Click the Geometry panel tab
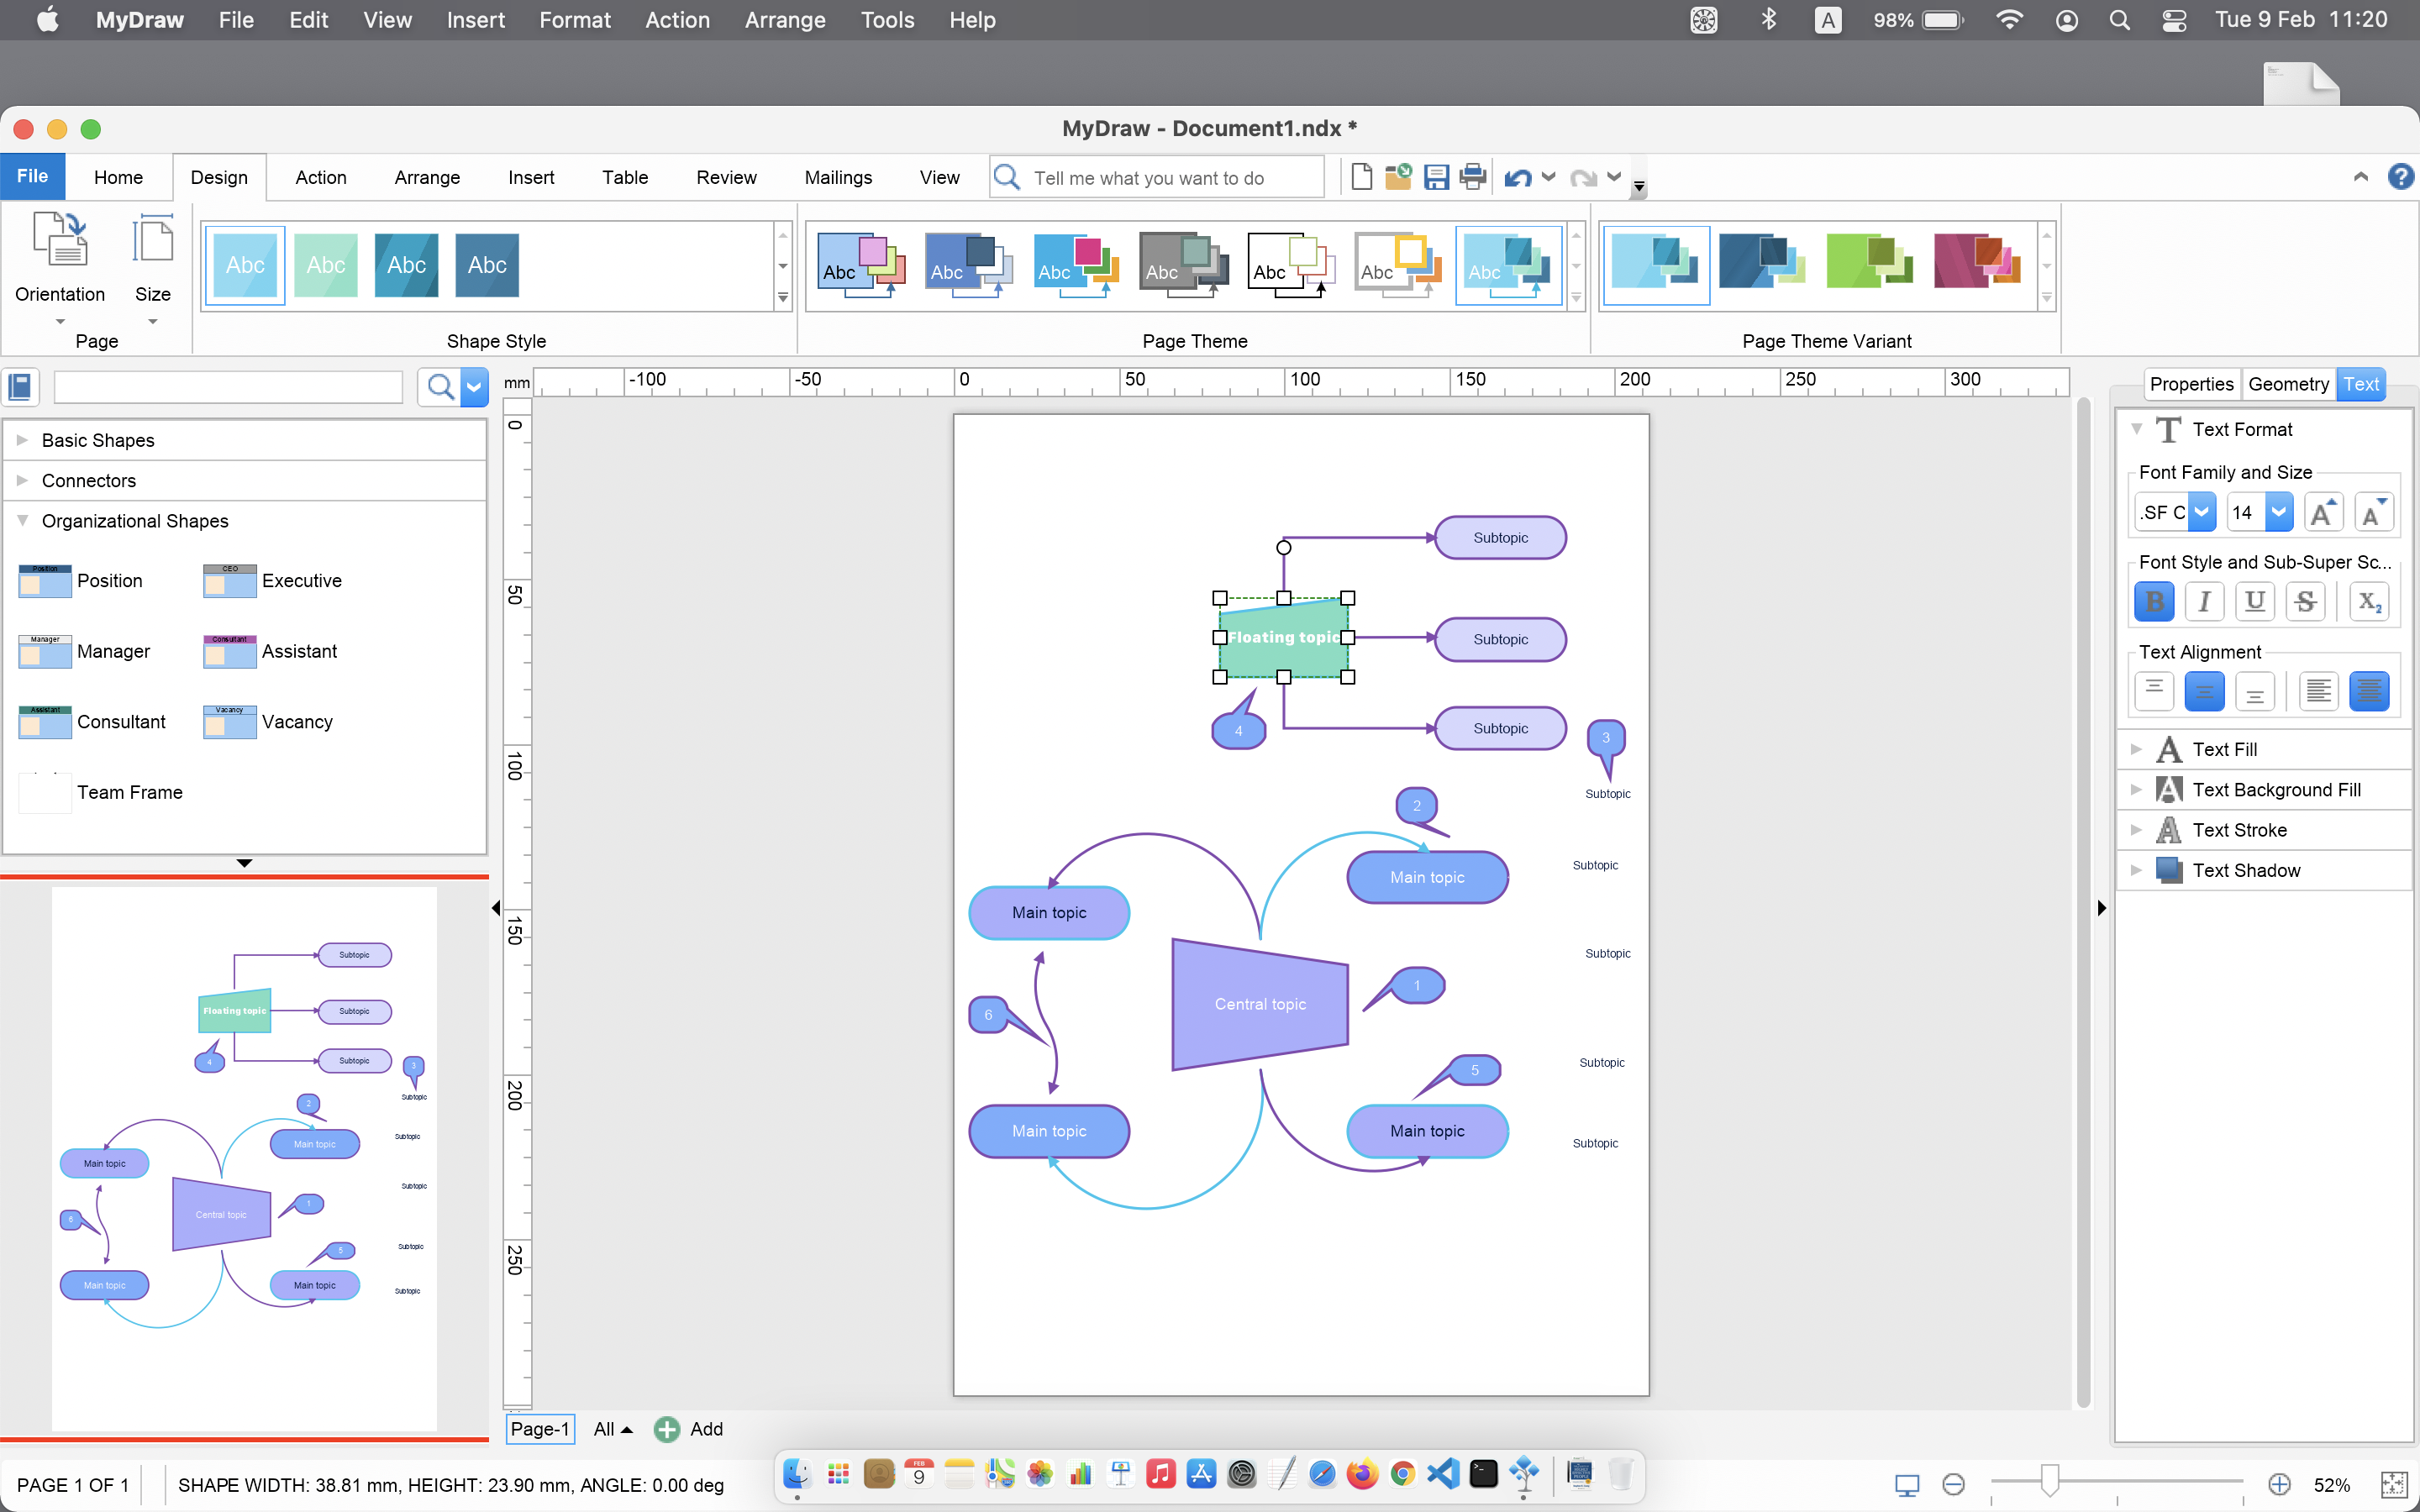The height and width of the screenshot is (1512, 2420). click(2289, 383)
